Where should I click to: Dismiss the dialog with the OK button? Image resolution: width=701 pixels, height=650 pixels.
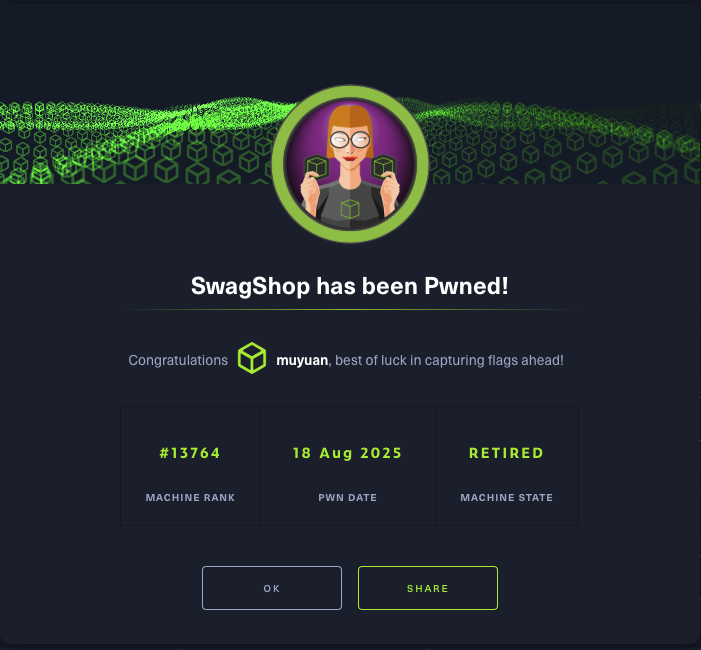[x=272, y=588]
